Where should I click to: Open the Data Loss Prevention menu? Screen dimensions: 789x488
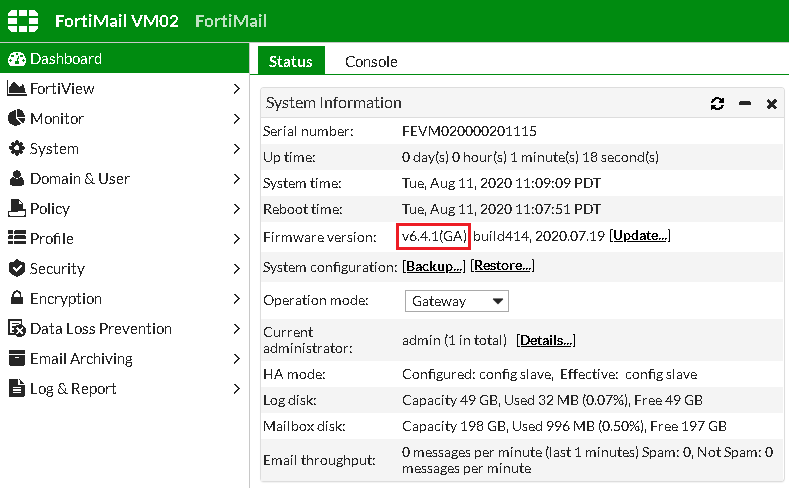pos(124,329)
